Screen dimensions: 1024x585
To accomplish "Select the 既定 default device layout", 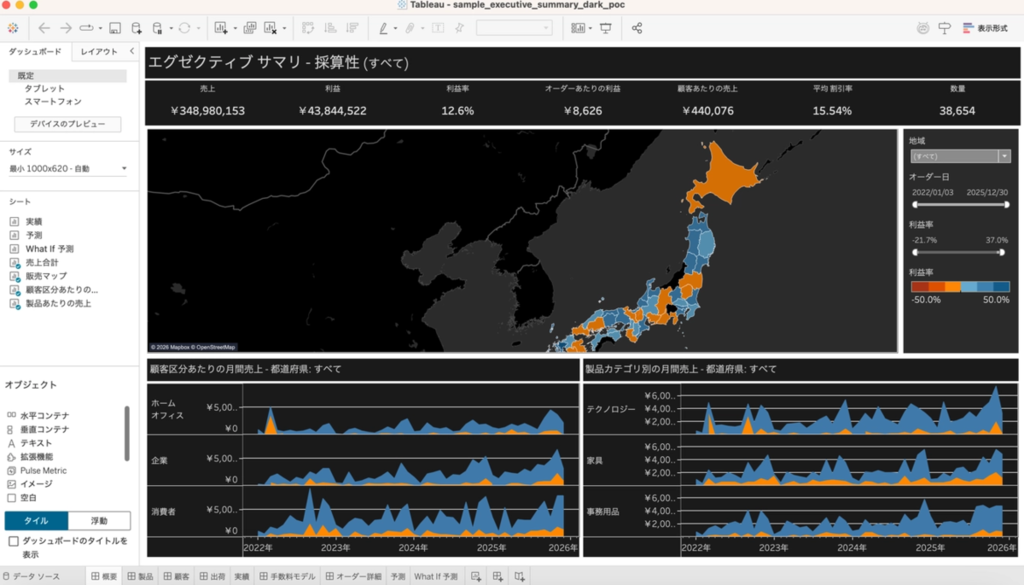I will (x=67, y=76).
